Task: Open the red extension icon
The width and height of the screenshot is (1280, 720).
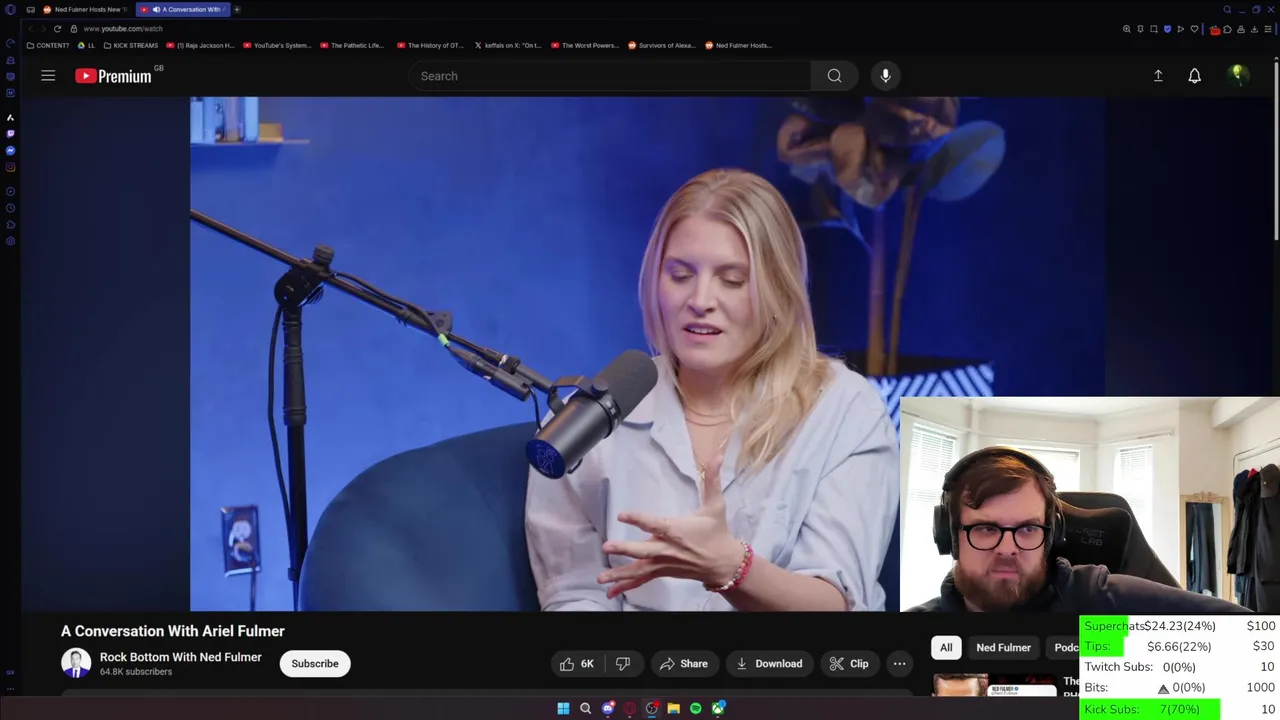Action: 1215,30
